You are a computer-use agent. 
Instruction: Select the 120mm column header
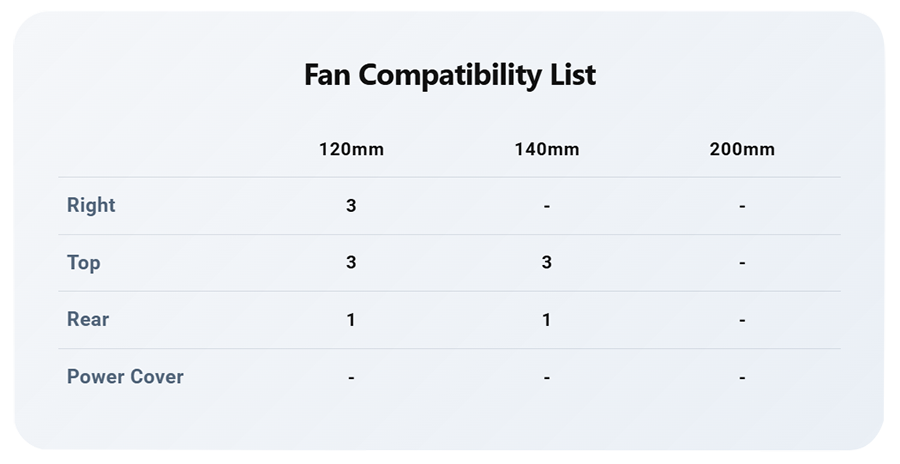(x=351, y=149)
